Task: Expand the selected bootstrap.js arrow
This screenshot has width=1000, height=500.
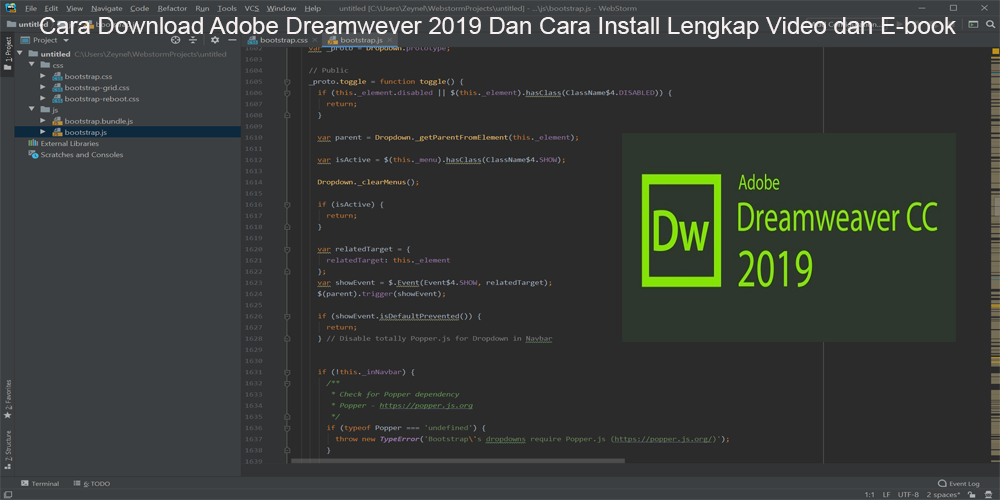Action: click(x=43, y=132)
